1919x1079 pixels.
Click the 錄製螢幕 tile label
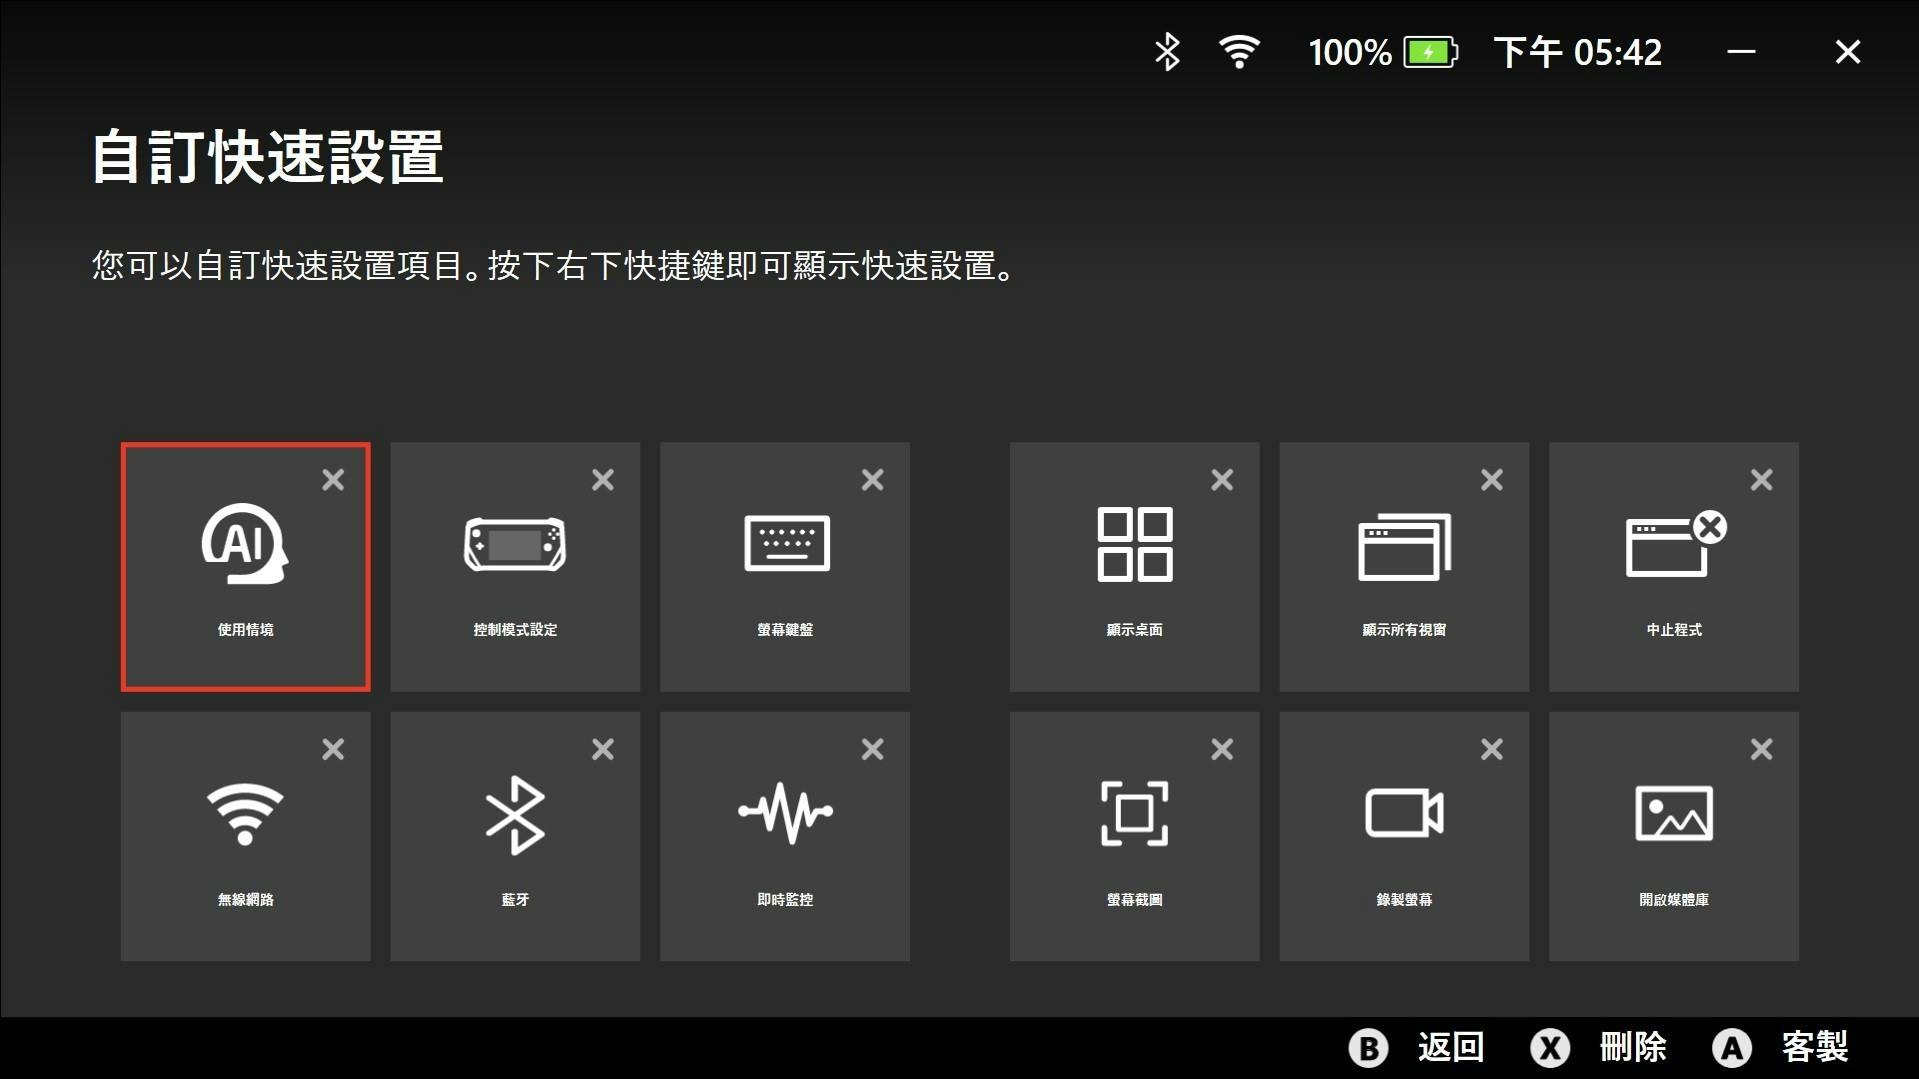pyautogui.click(x=1404, y=900)
